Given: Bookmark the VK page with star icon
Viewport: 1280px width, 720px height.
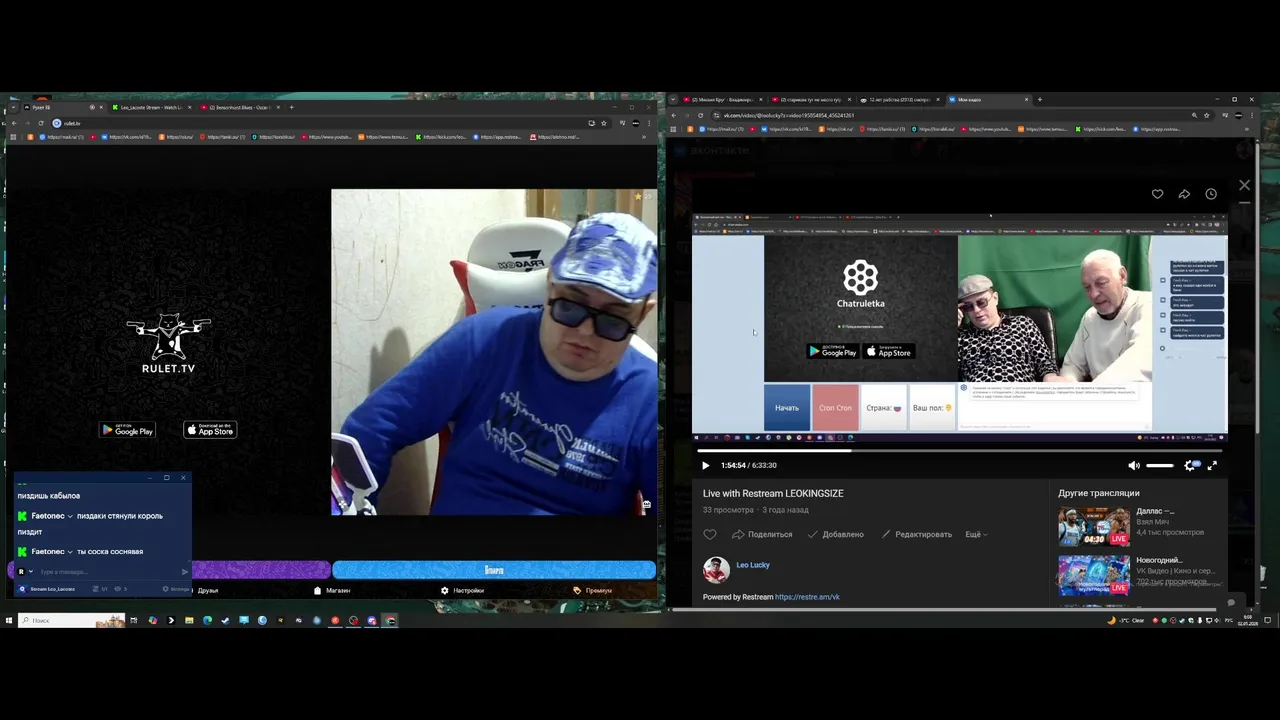Looking at the screenshot, I should pos(1208,115).
